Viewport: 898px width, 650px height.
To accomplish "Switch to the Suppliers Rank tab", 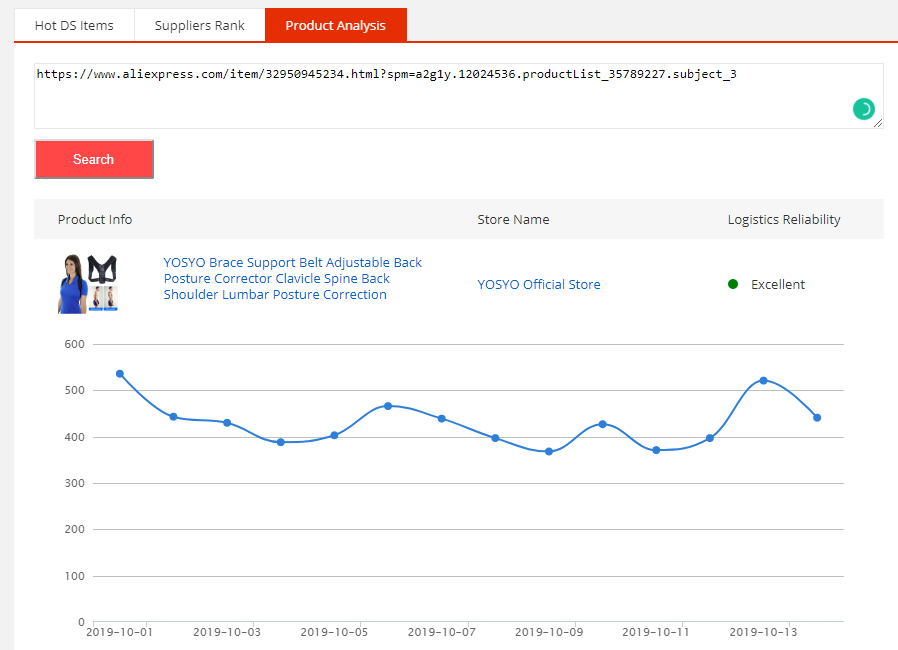I will pos(199,25).
